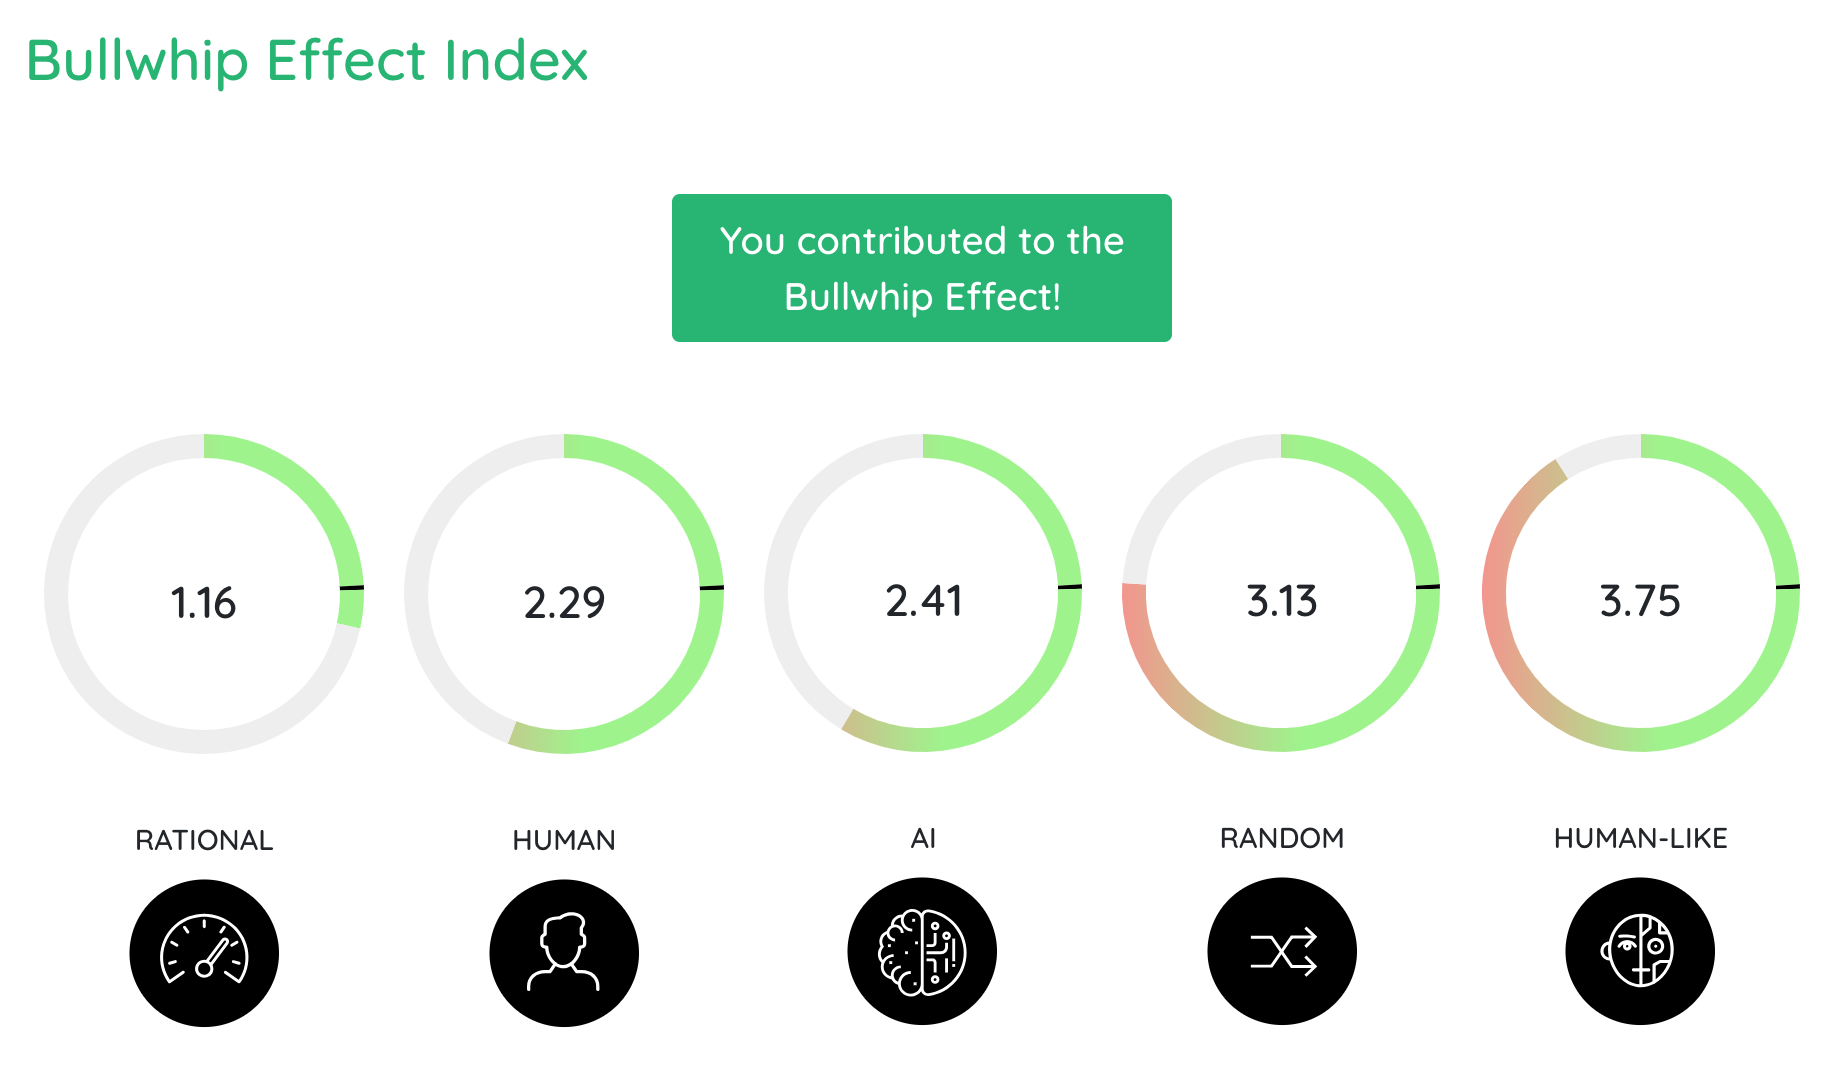Click the Rational gauge showing 1.16
This screenshot has height=1084, width=1824.
[204, 593]
